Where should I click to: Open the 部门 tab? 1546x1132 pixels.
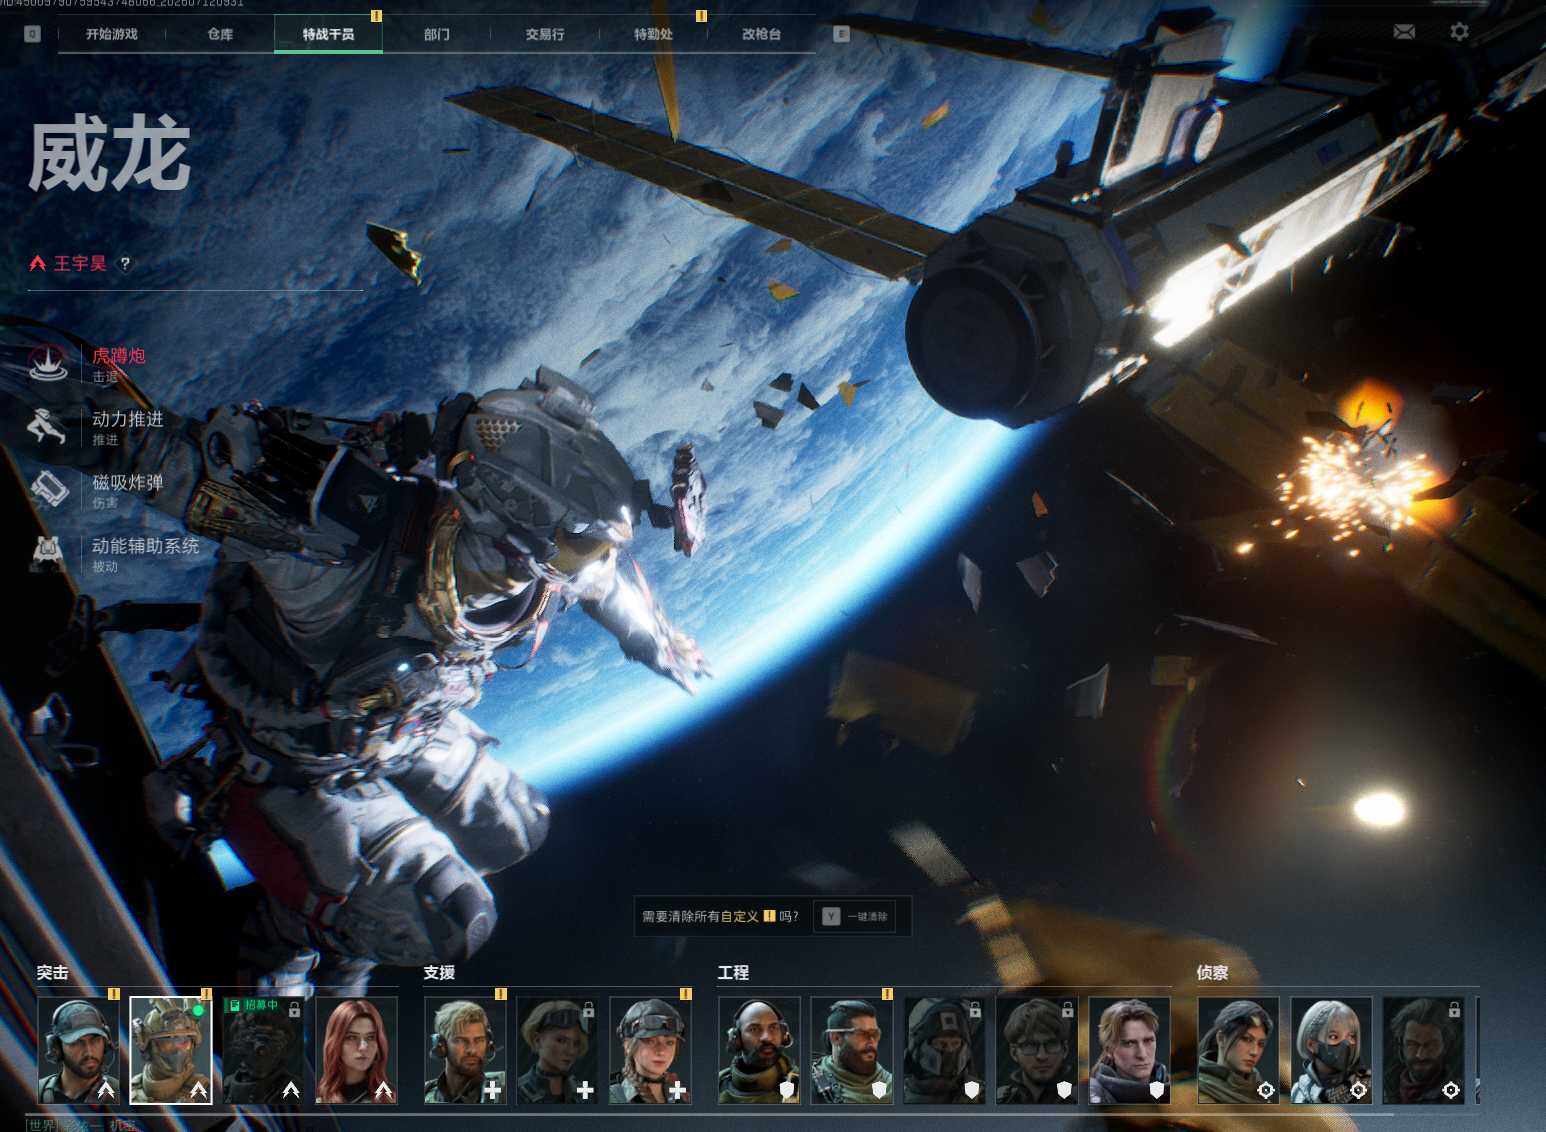click(x=437, y=34)
